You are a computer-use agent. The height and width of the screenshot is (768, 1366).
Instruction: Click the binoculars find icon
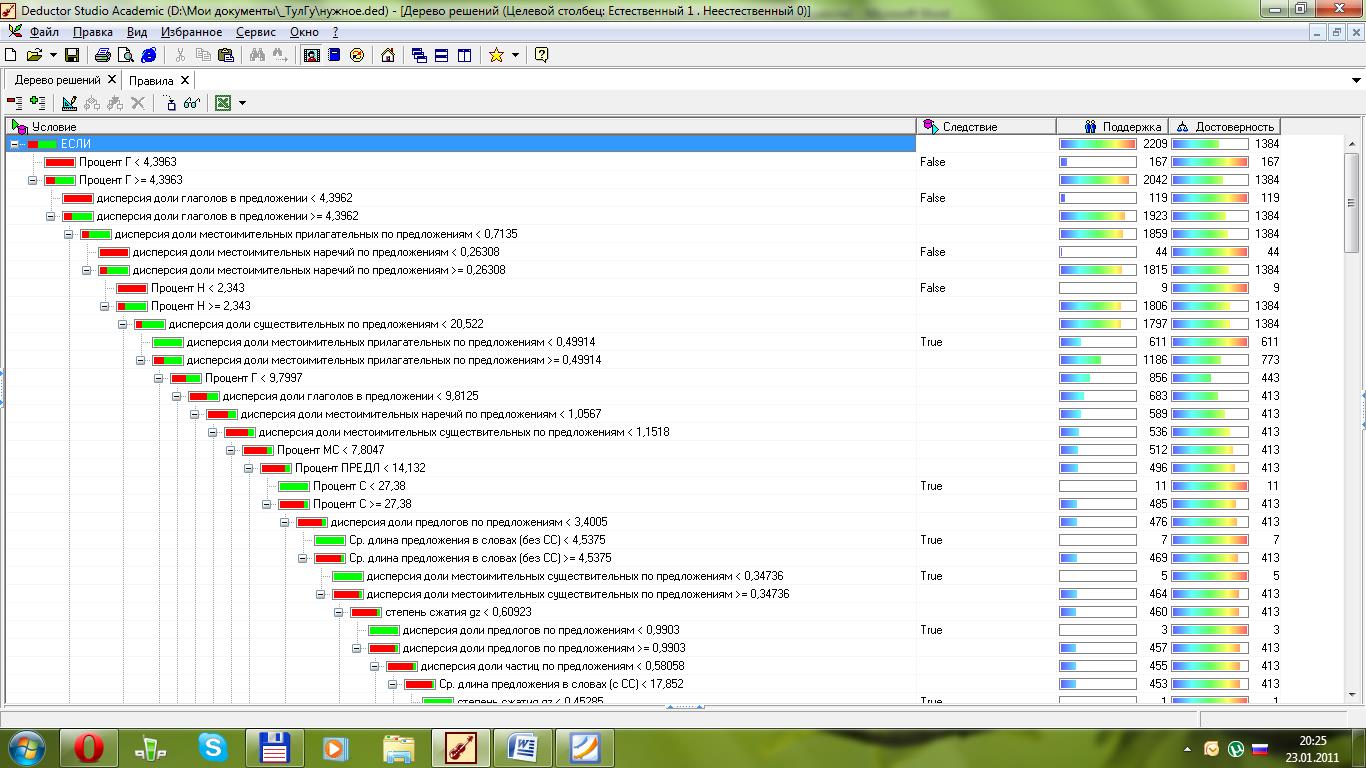(x=257, y=55)
